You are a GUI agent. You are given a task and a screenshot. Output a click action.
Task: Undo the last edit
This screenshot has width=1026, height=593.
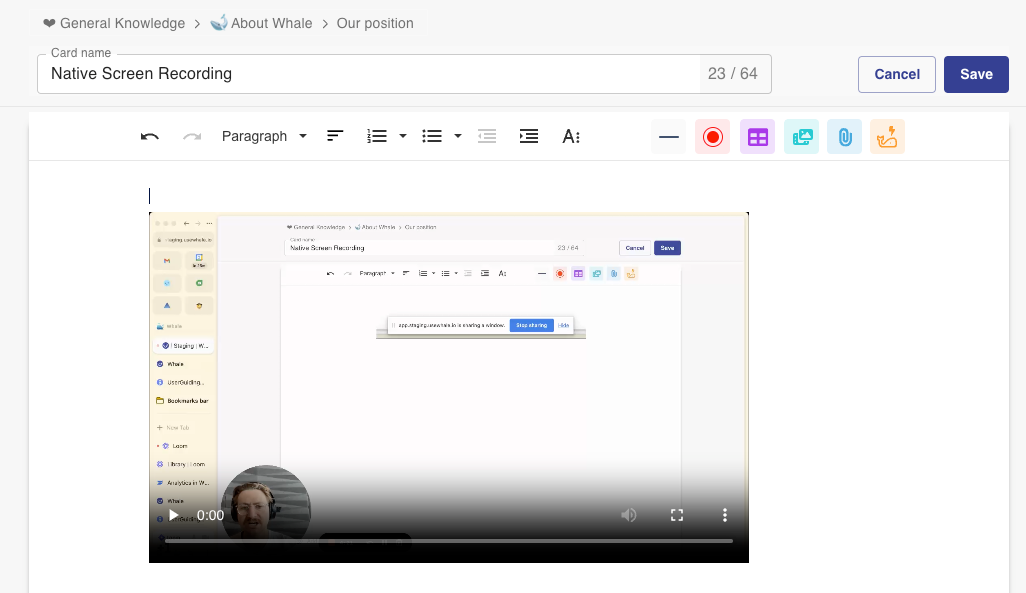click(150, 136)
